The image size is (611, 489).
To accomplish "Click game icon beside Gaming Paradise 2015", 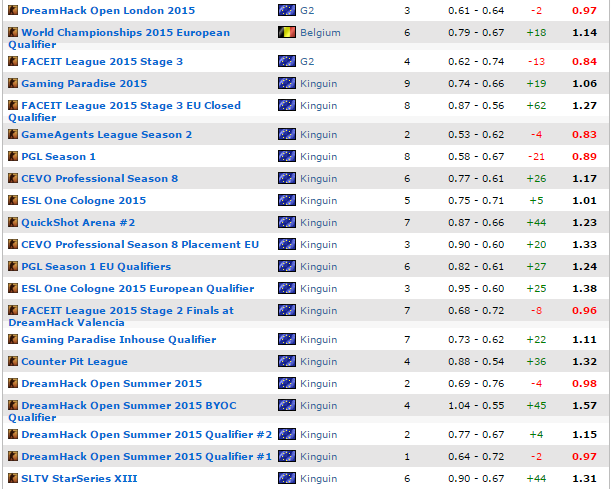I will coord(13,83).
